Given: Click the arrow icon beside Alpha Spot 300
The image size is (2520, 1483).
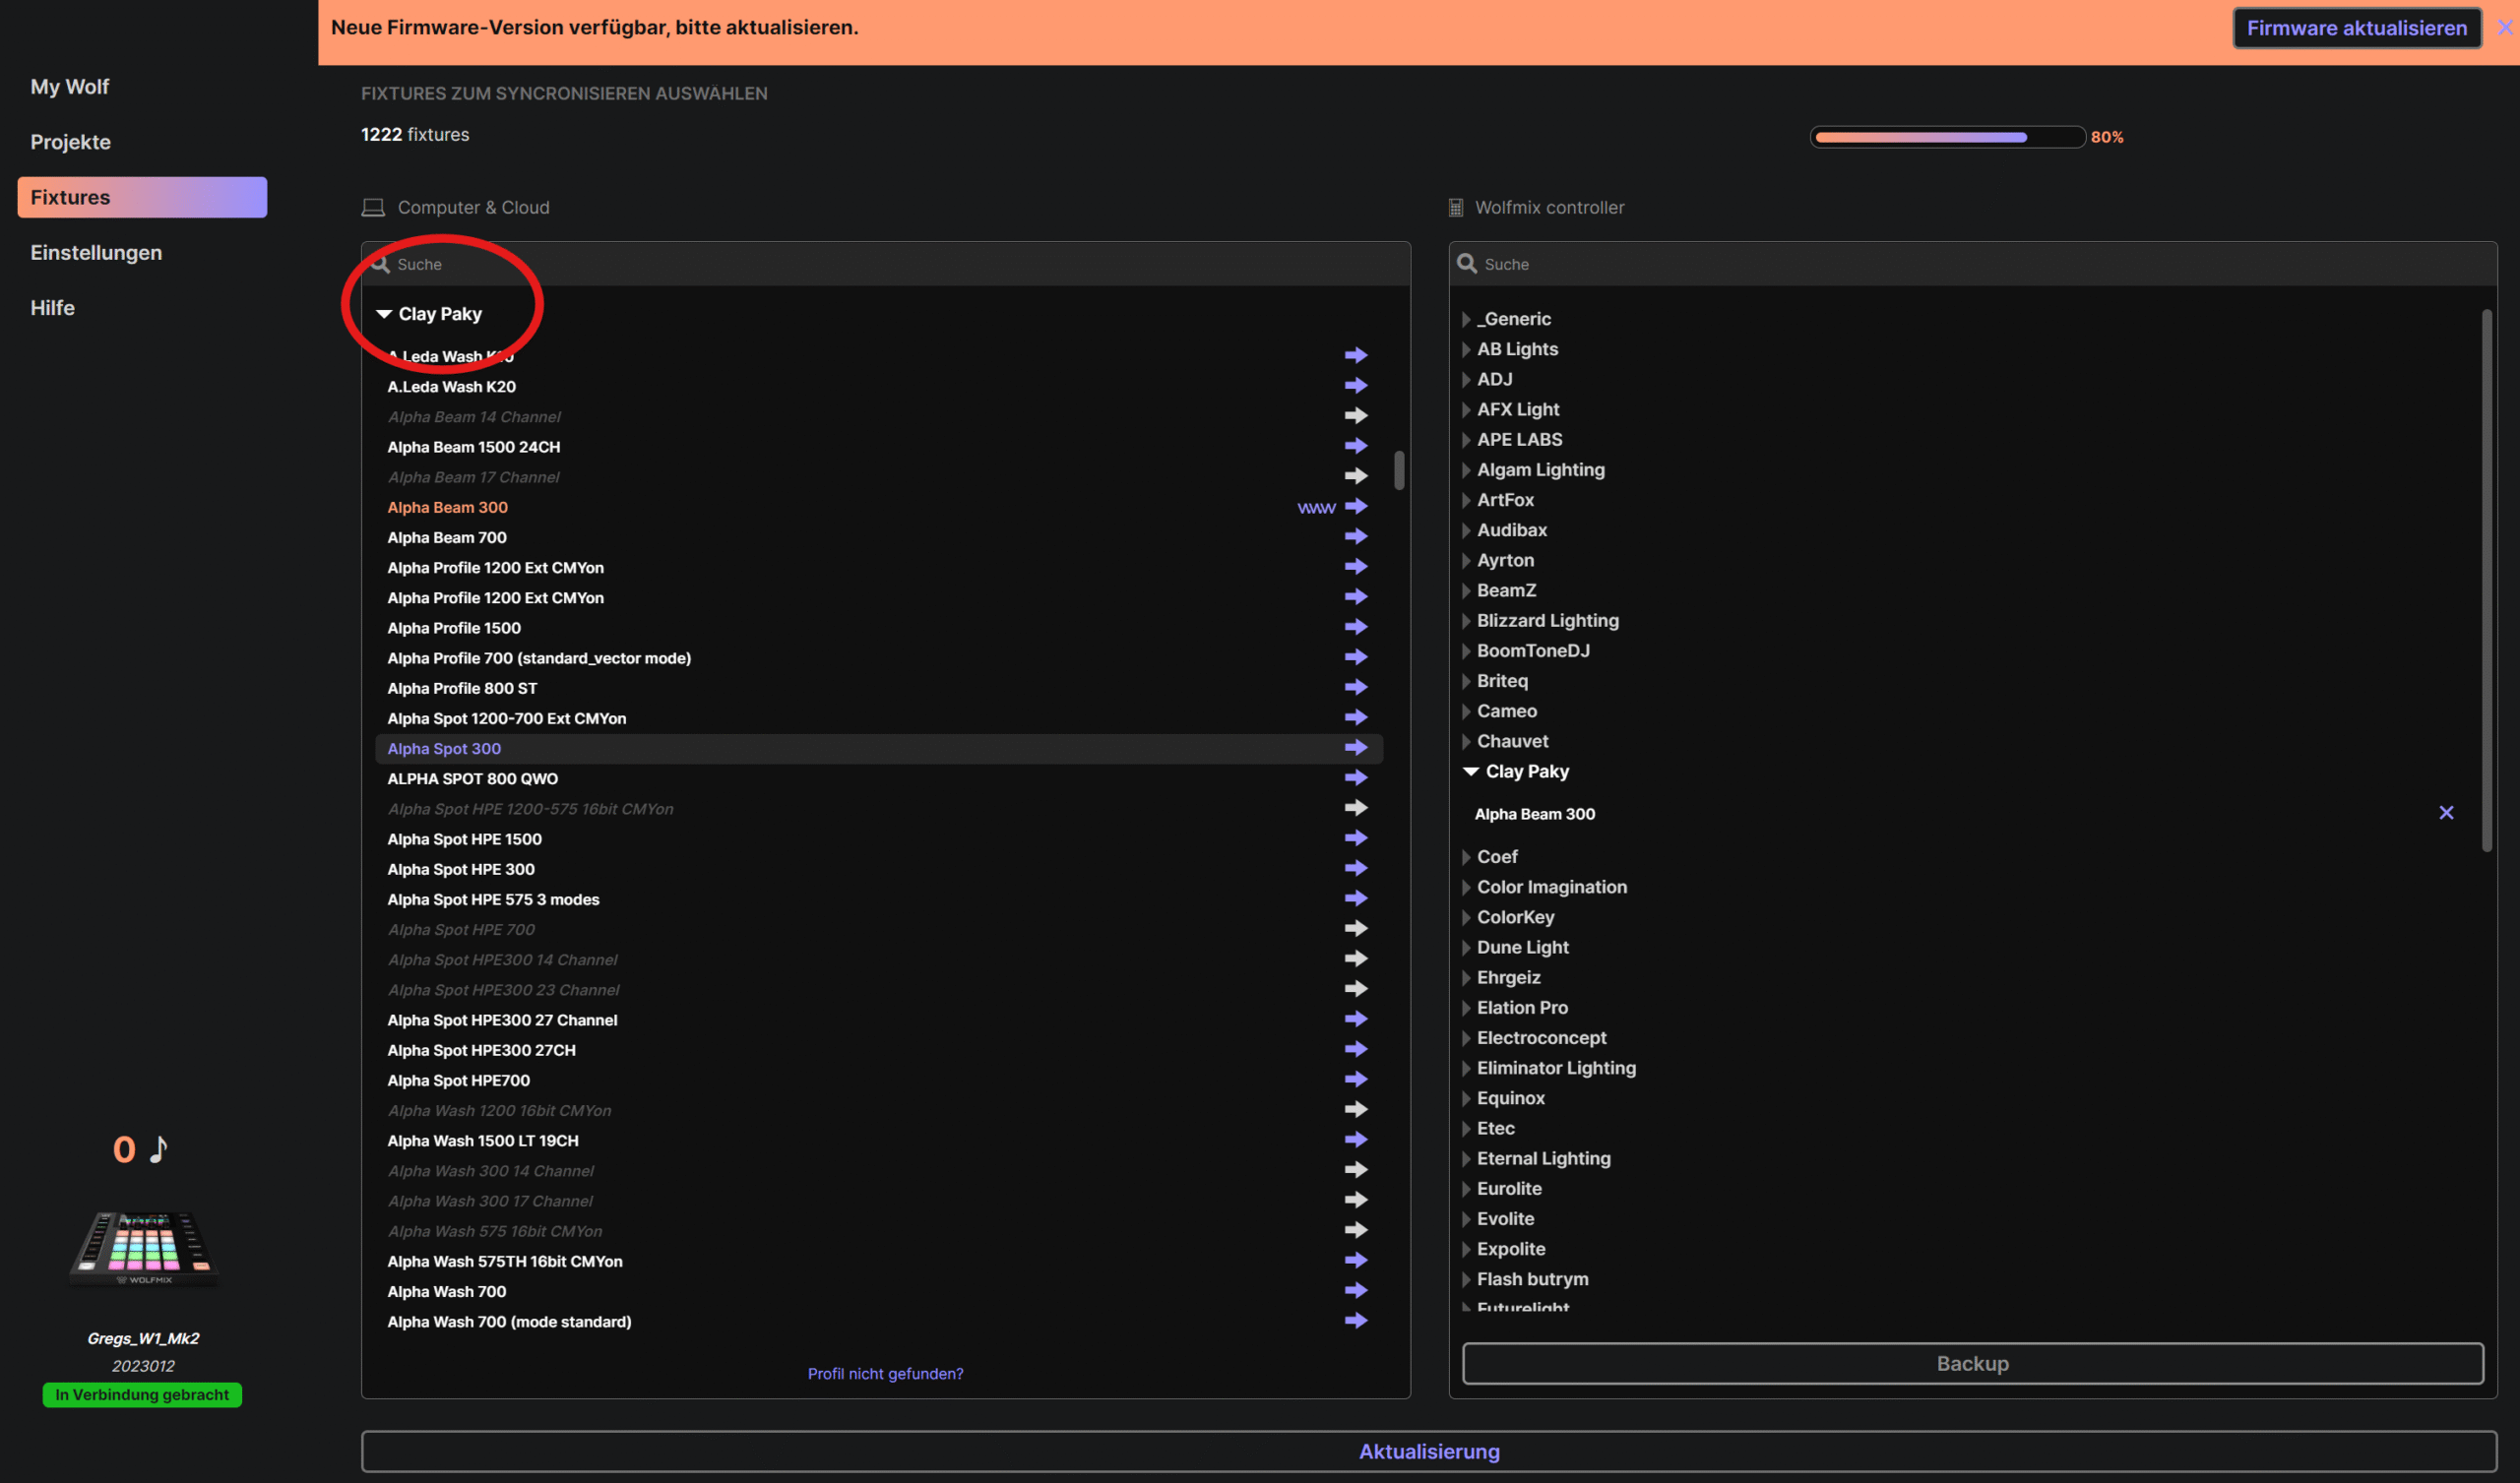Looking at the screenshot, I should tap(1355, 748).
